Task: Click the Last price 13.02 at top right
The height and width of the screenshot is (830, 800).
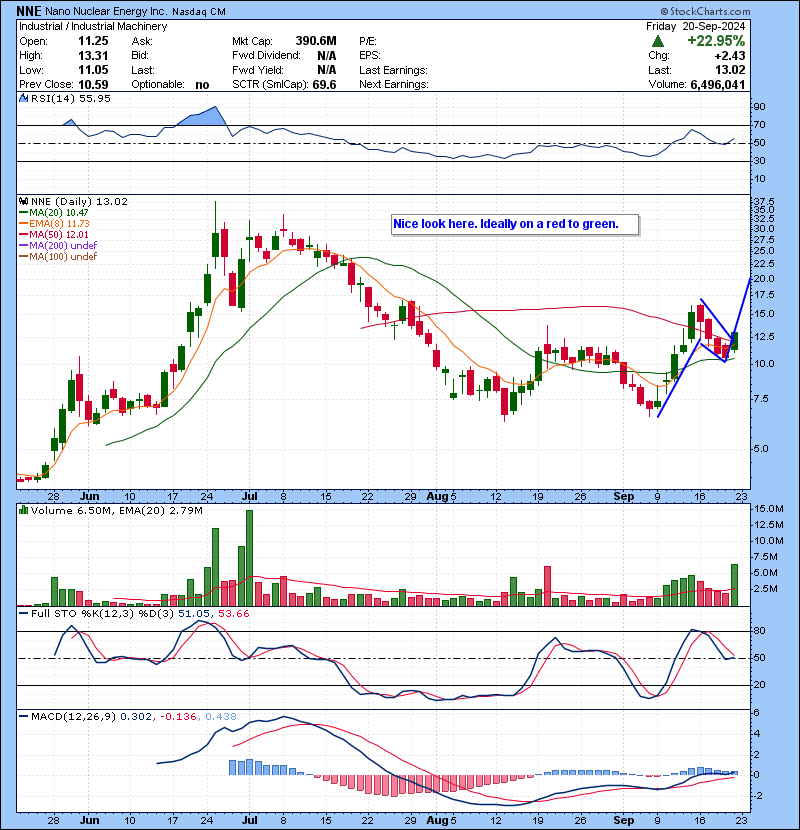Action: pyautogui.click(x=731, y=70)
